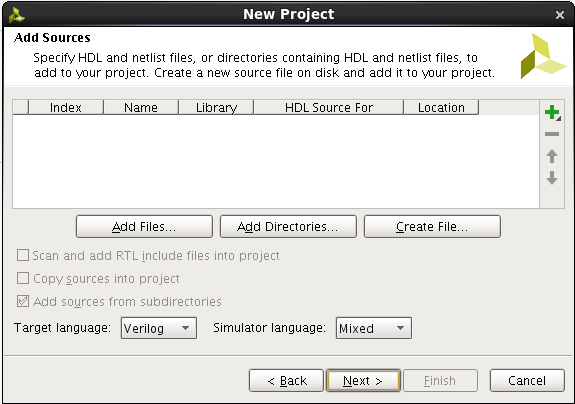Screen dimensions: 575x404
Task: Click the HDL Source For column header
Action: 329,107
